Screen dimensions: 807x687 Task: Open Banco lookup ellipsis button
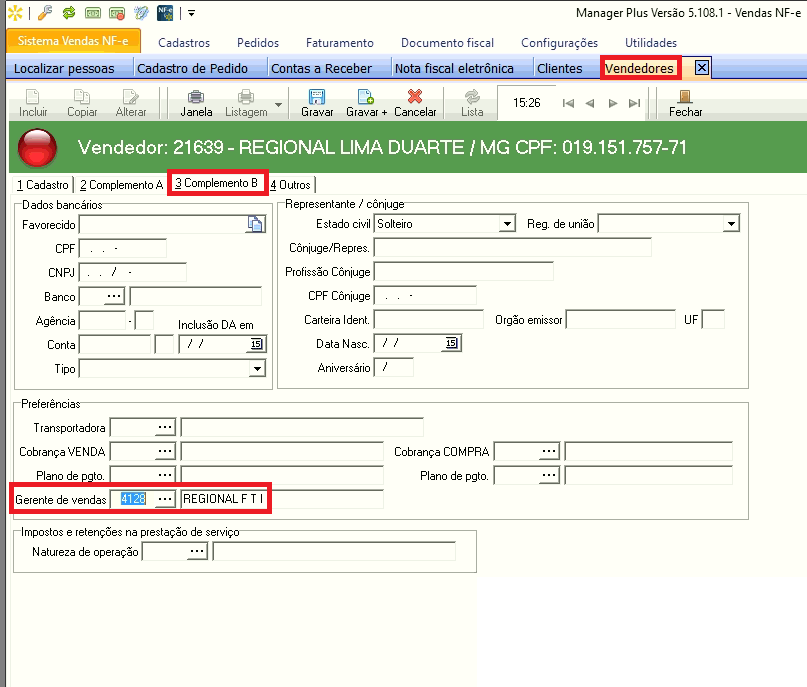pos(113,297)
